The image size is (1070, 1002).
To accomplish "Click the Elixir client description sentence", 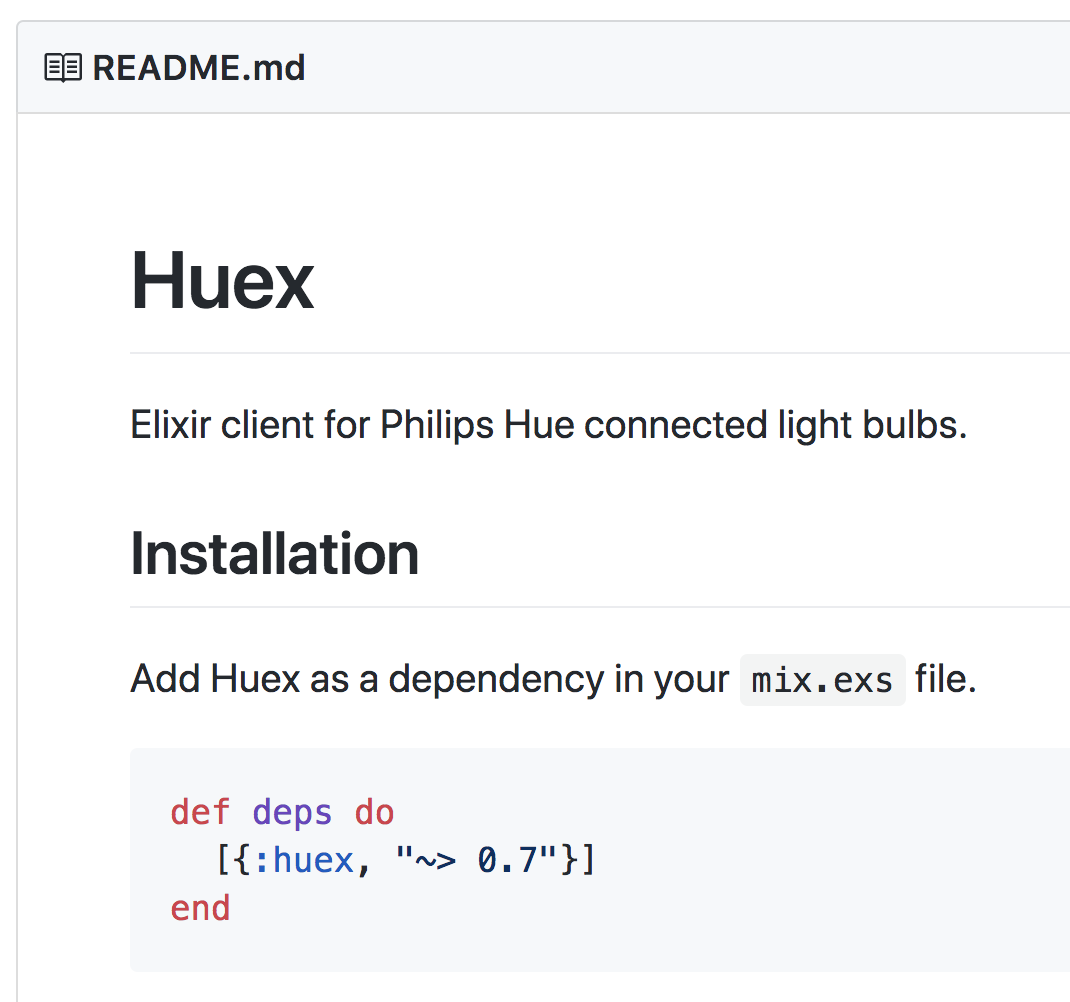I will pos(549,425).
